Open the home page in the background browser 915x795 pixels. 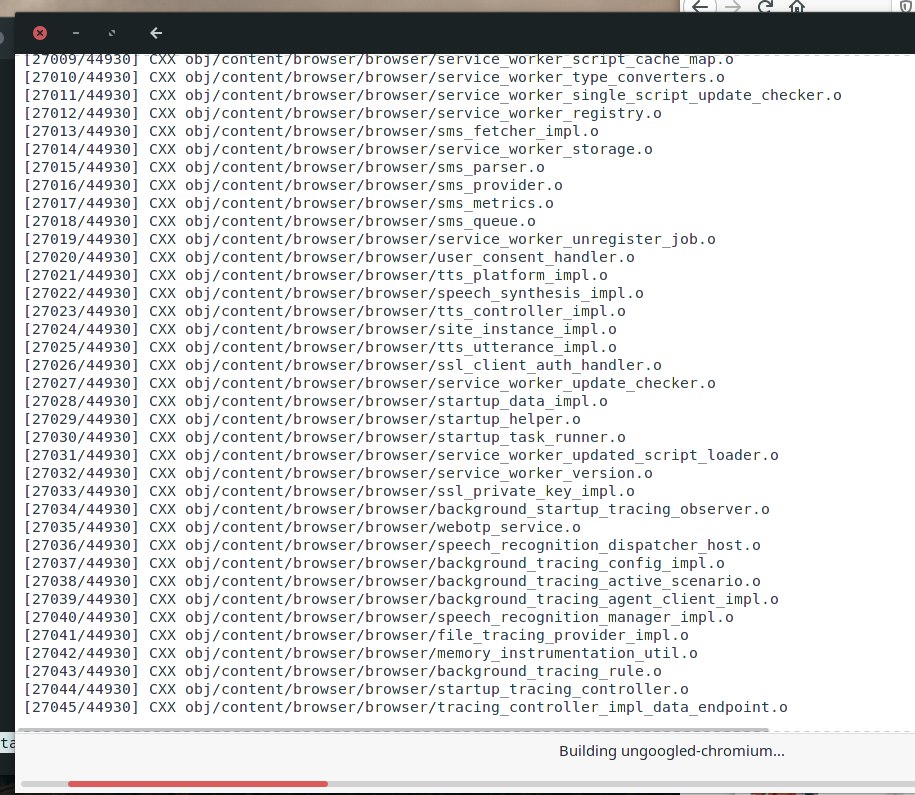coord(797,7)
